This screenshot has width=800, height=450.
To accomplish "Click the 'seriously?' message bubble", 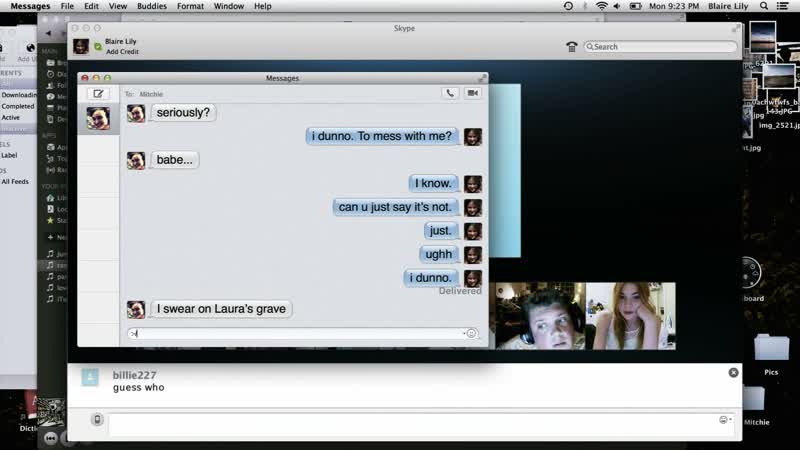I will pos(183,112).
